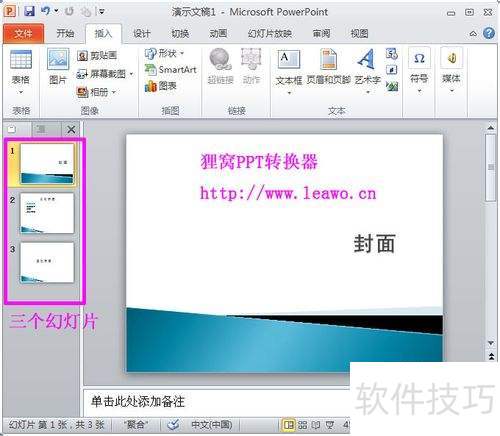Insert a SmartArt graphic

coord(171,70)
